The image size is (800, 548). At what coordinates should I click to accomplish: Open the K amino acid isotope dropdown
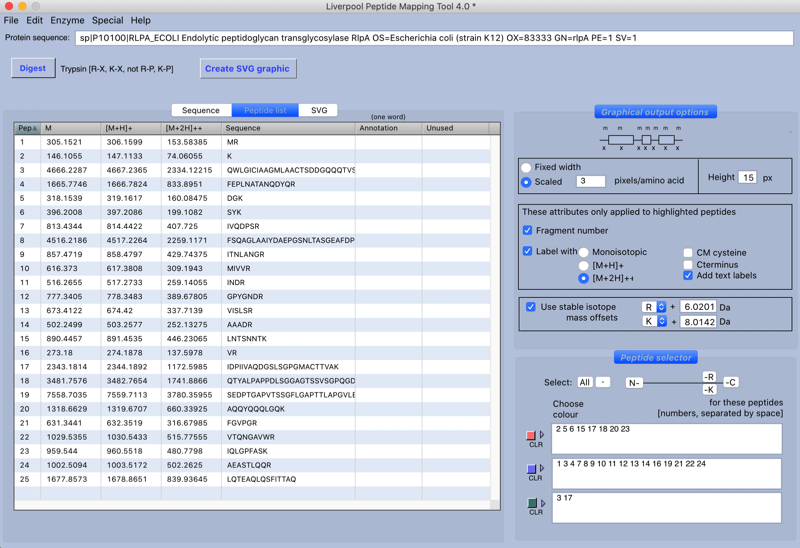(x=654, y=322)
